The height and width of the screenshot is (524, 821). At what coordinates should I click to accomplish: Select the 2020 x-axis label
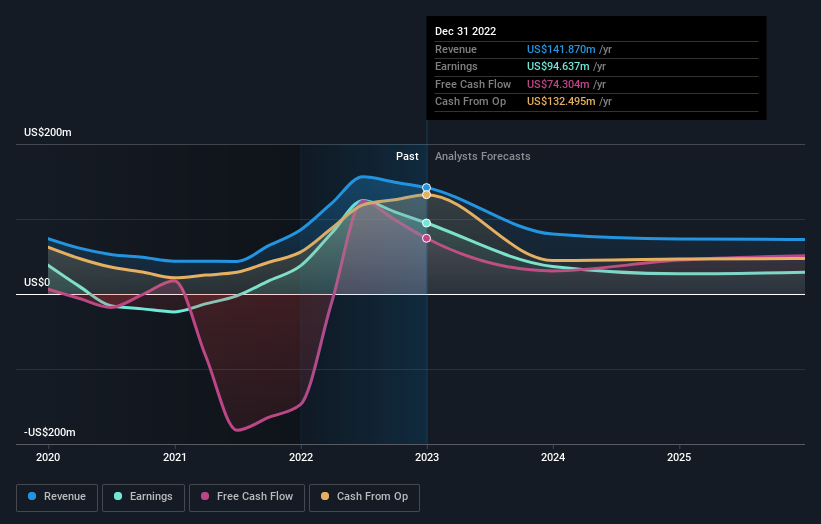[48, 457]
